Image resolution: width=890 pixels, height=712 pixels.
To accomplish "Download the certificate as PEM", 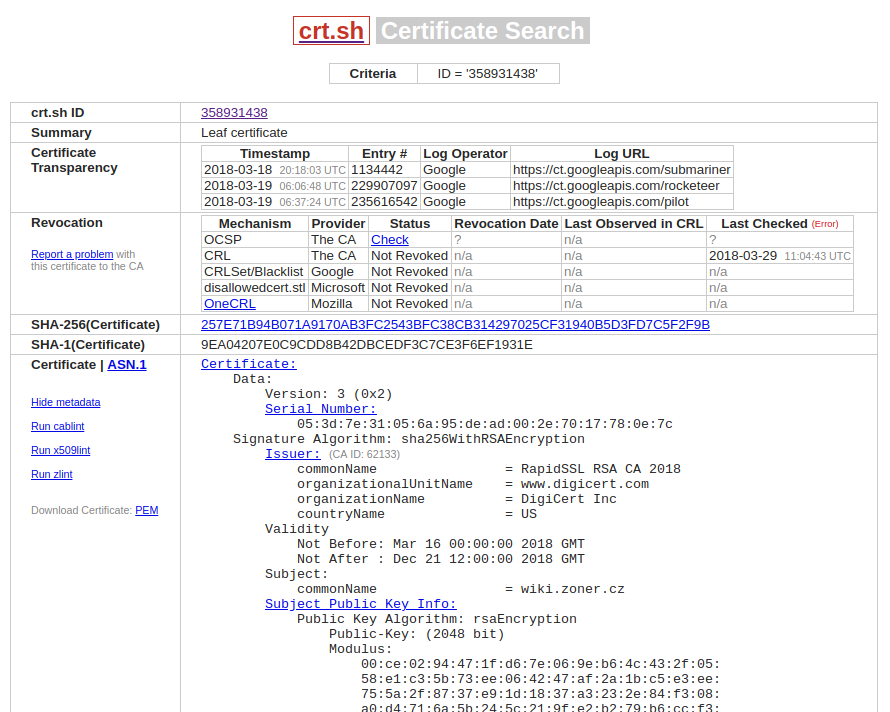I will coord(146,510).
